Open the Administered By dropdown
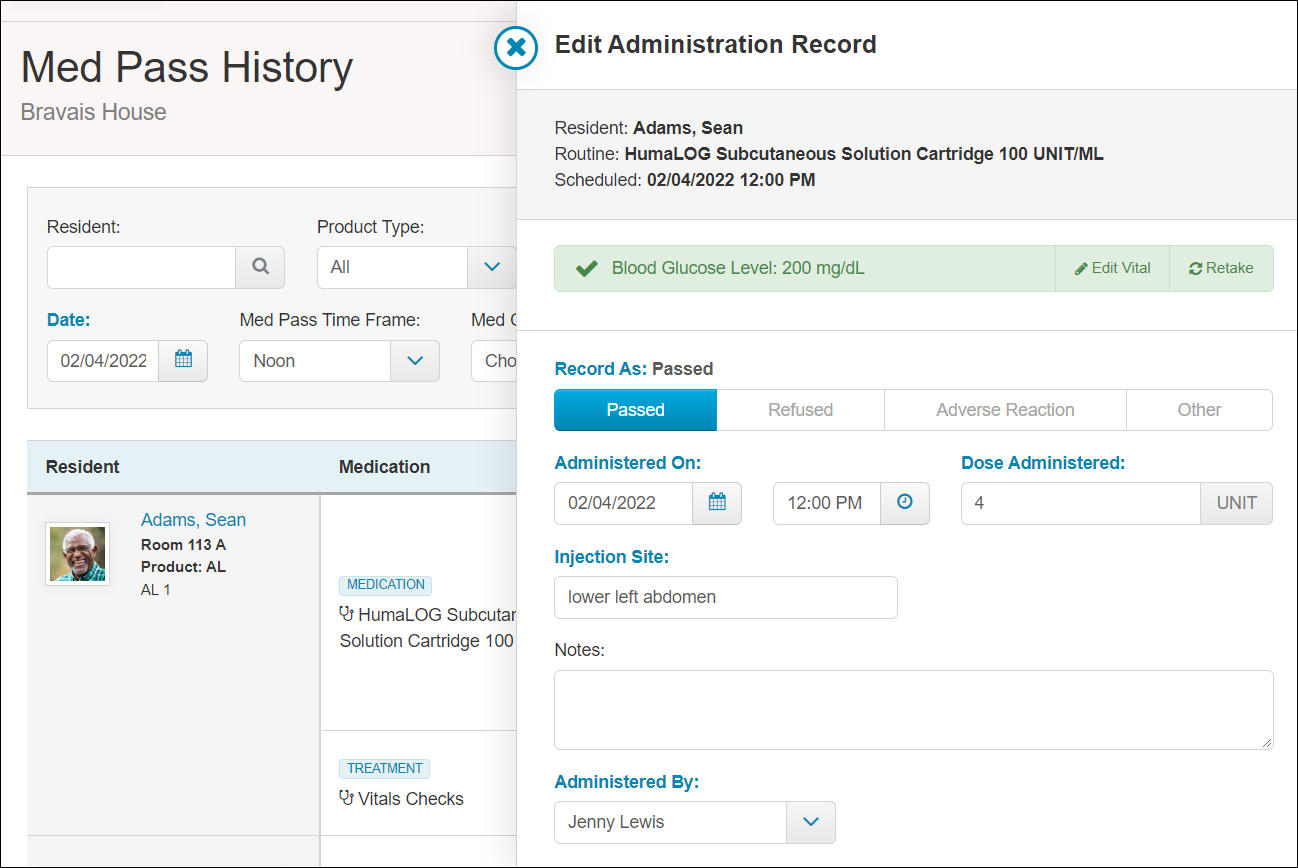The width and height of the screenshot is (1298, 868). coord(811,822)
